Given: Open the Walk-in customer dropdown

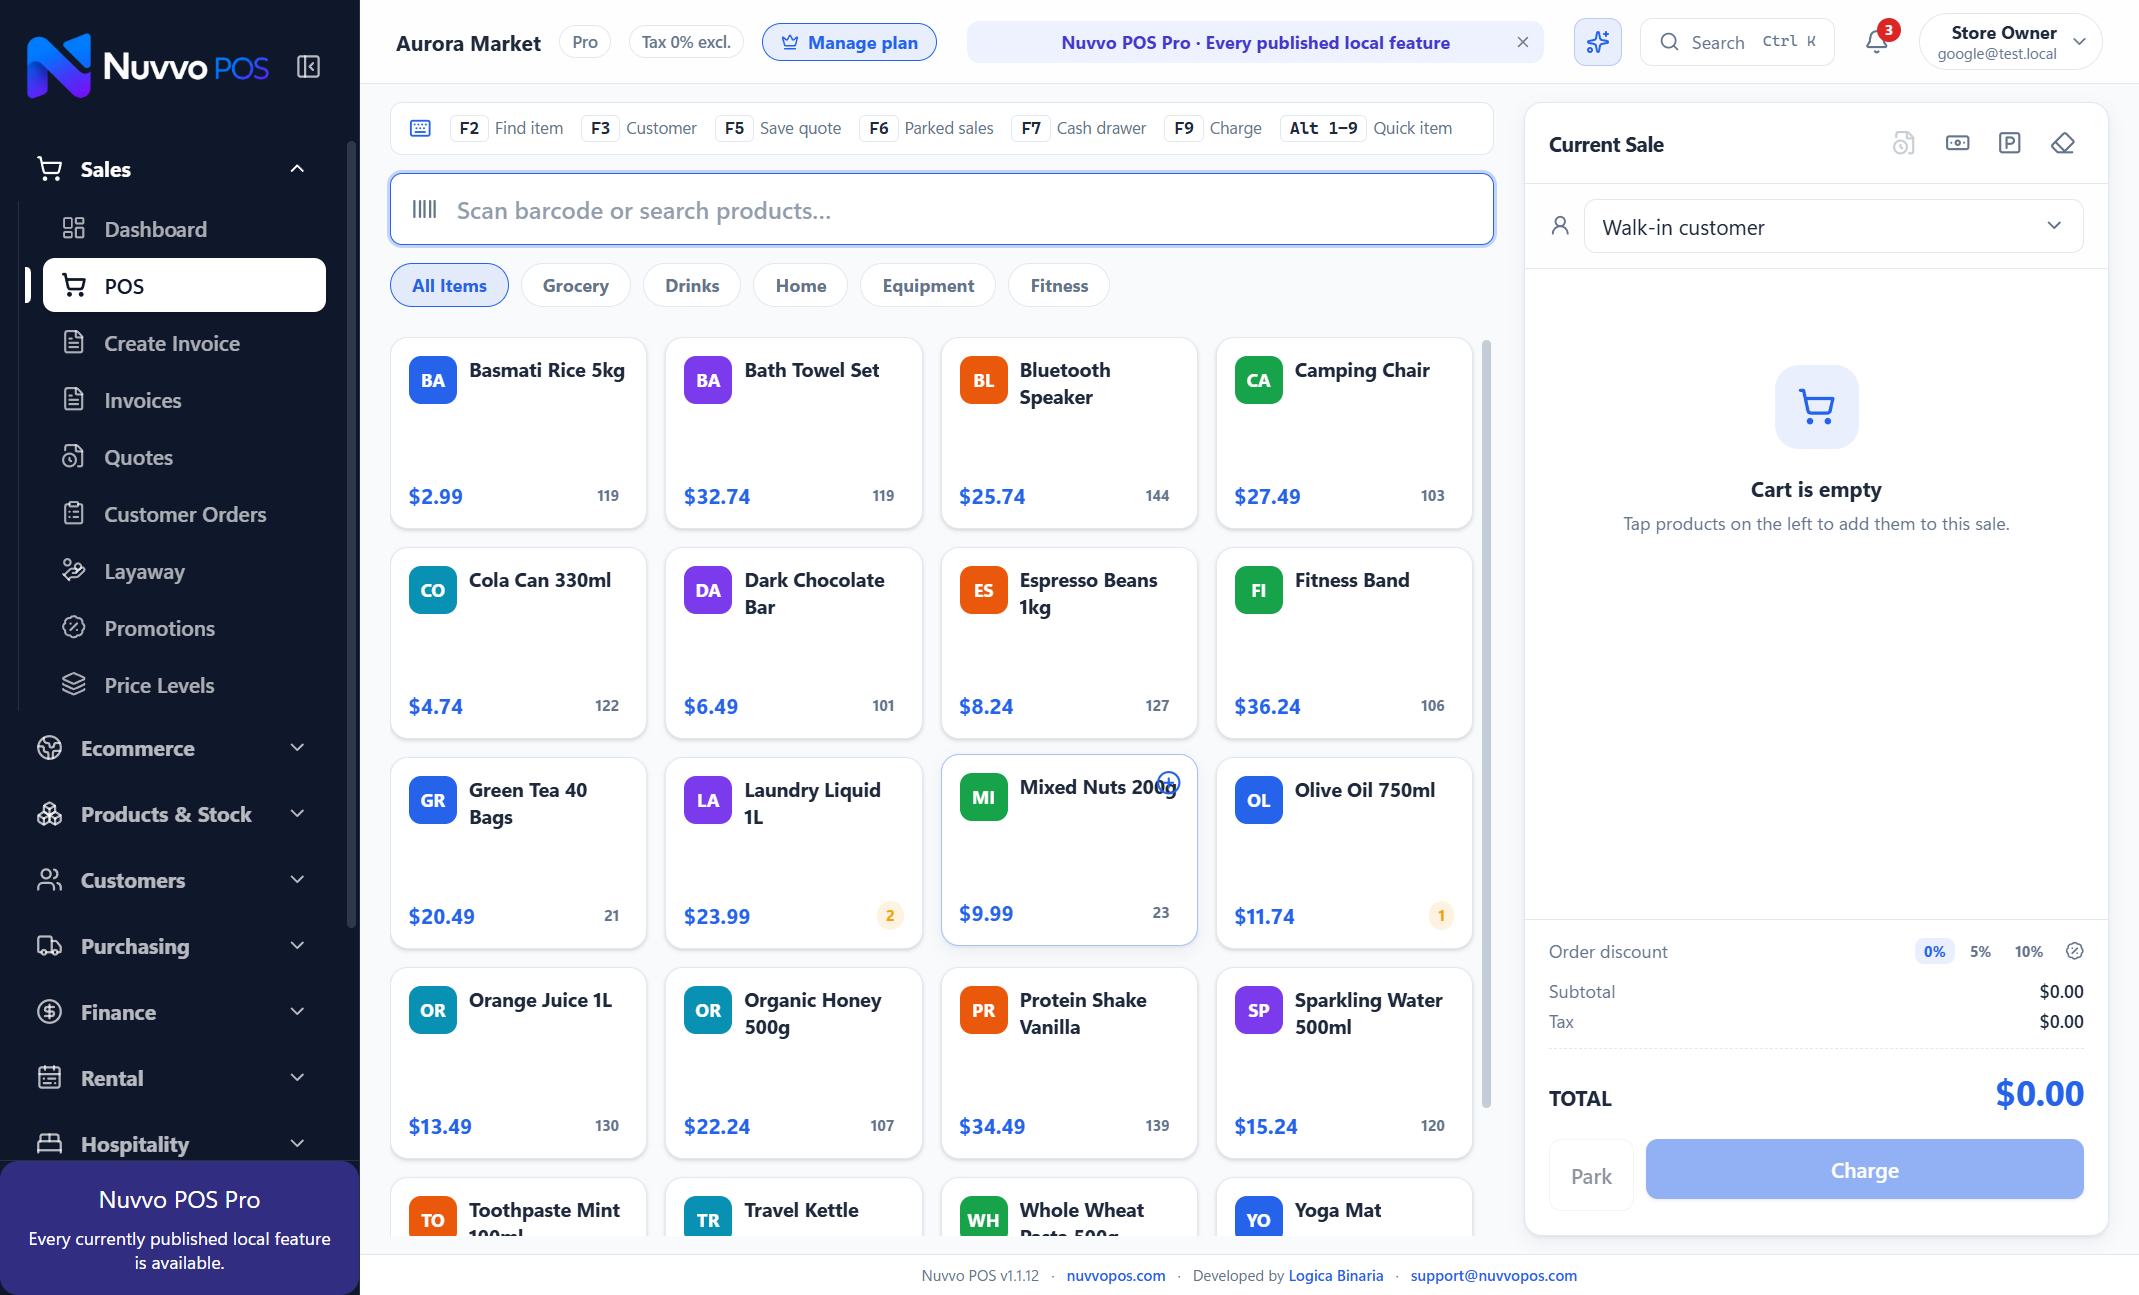Looking at the screenshot, I should (1833, 227).
